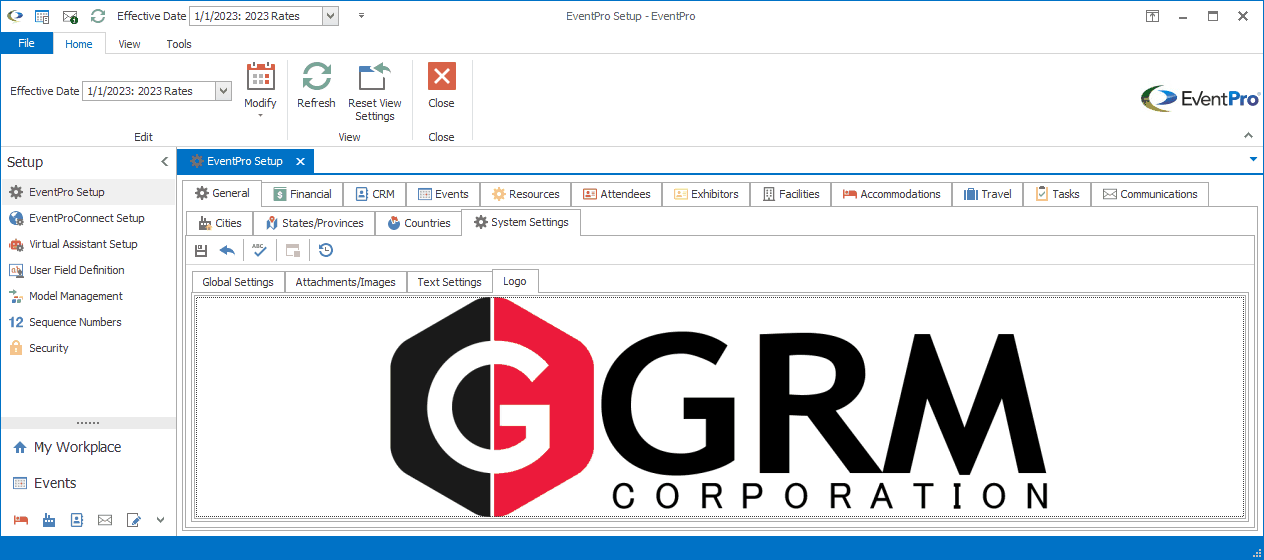Screen dimensions: 1264x560
Task: Select the Home ribbon tab
Action: (79, 44)
